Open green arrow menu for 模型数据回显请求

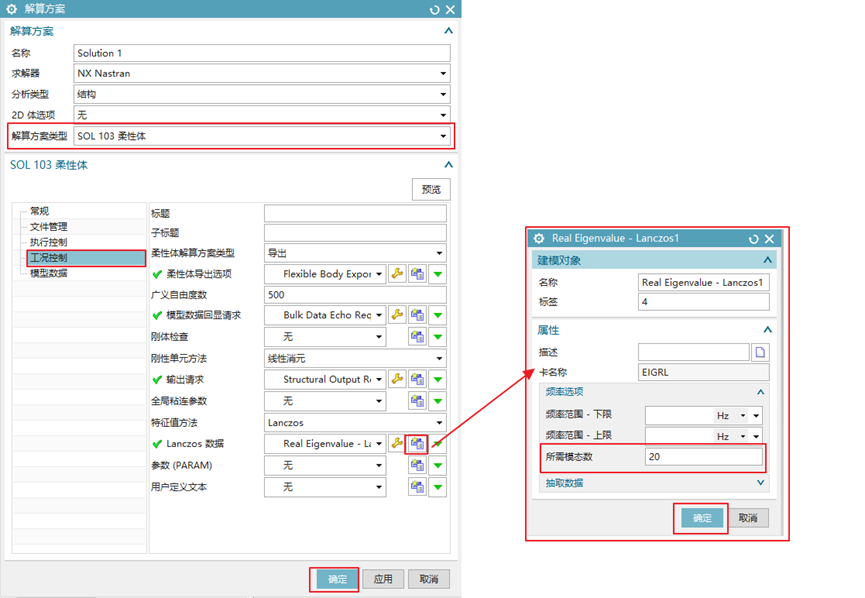(437, 315)
